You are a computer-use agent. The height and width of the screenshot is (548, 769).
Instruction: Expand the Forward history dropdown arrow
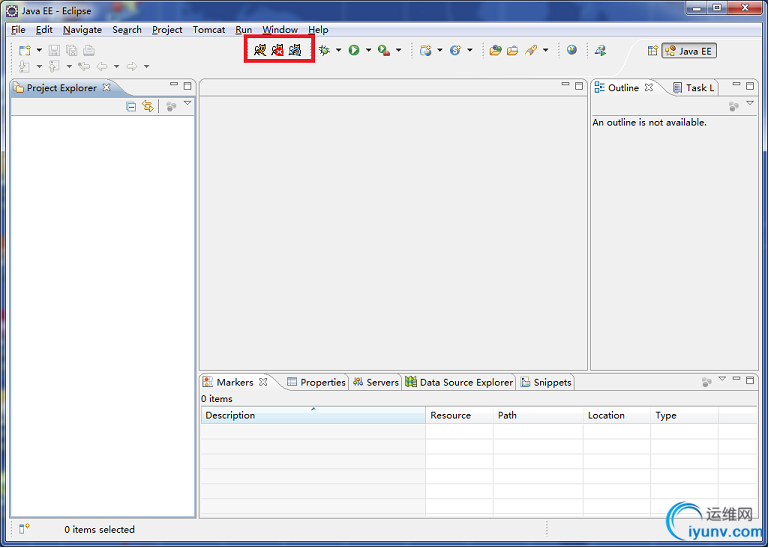click(146, 66)
